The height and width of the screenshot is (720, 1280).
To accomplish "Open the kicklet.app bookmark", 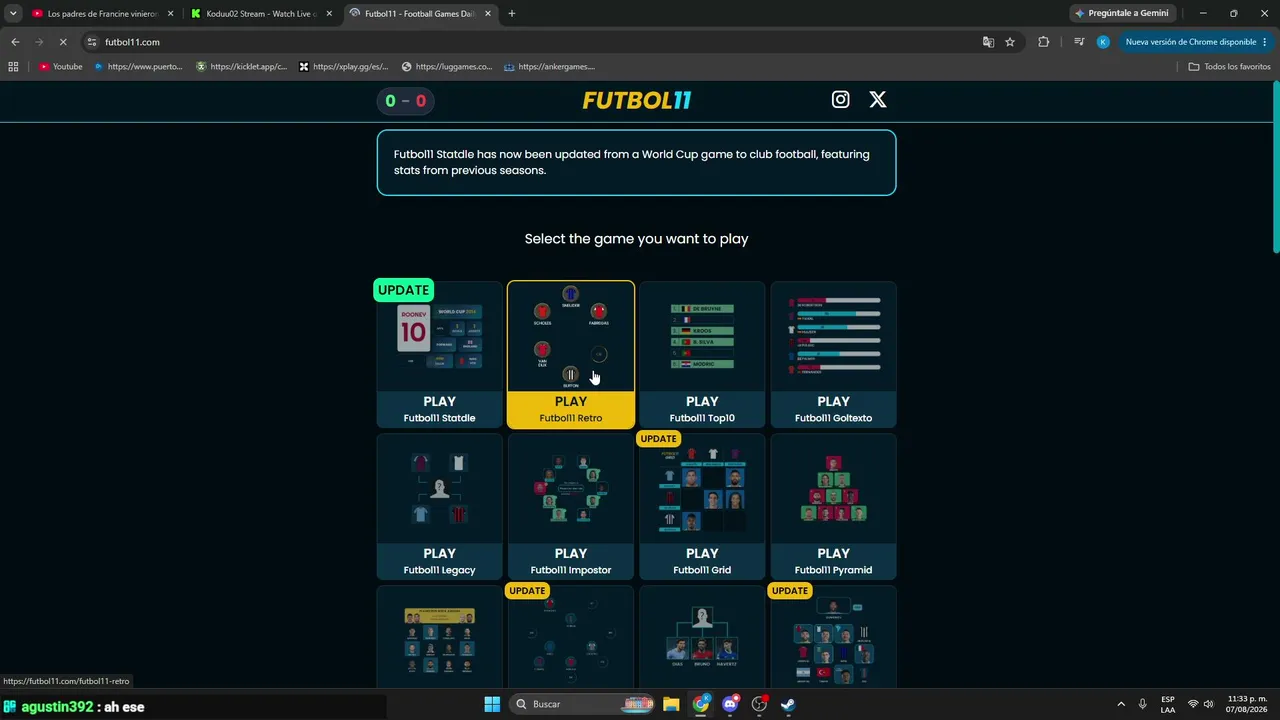I will [x=242, y=67].
